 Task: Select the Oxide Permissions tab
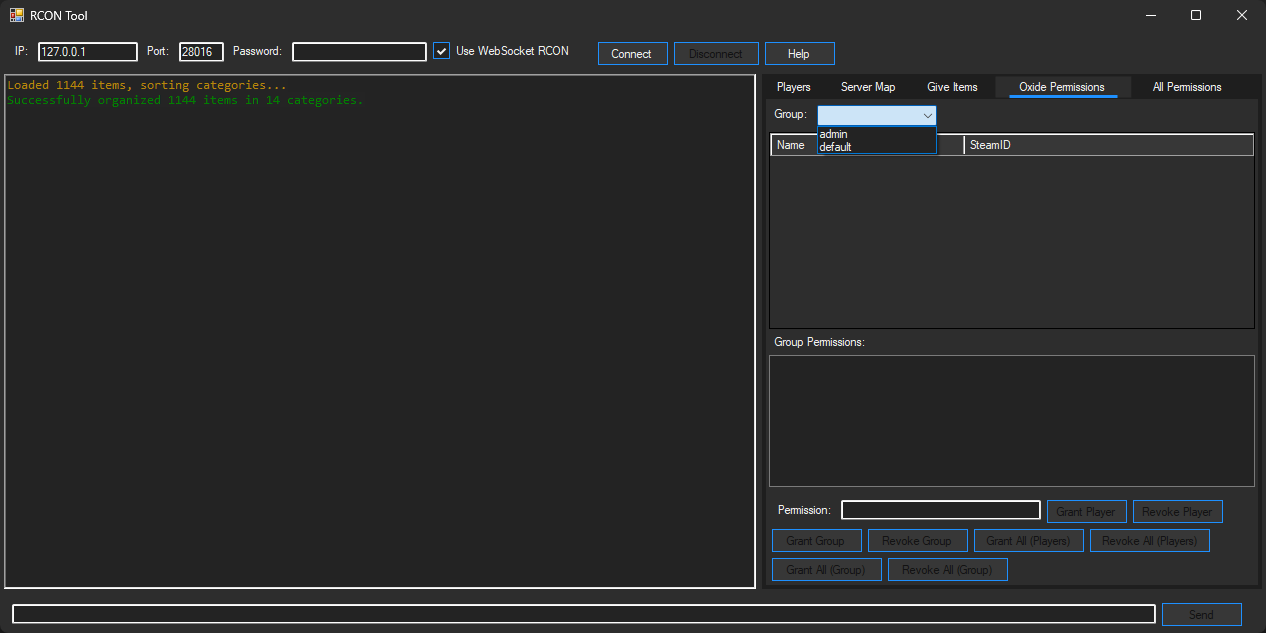pos(1061,87)
